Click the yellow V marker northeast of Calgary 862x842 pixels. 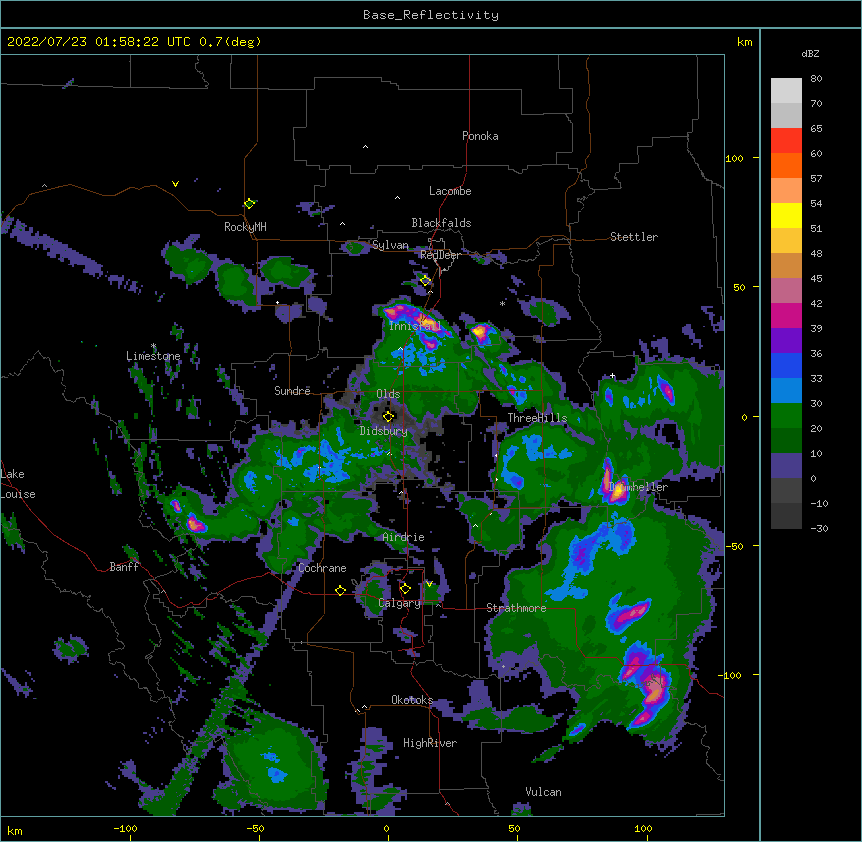coord(429,584)
